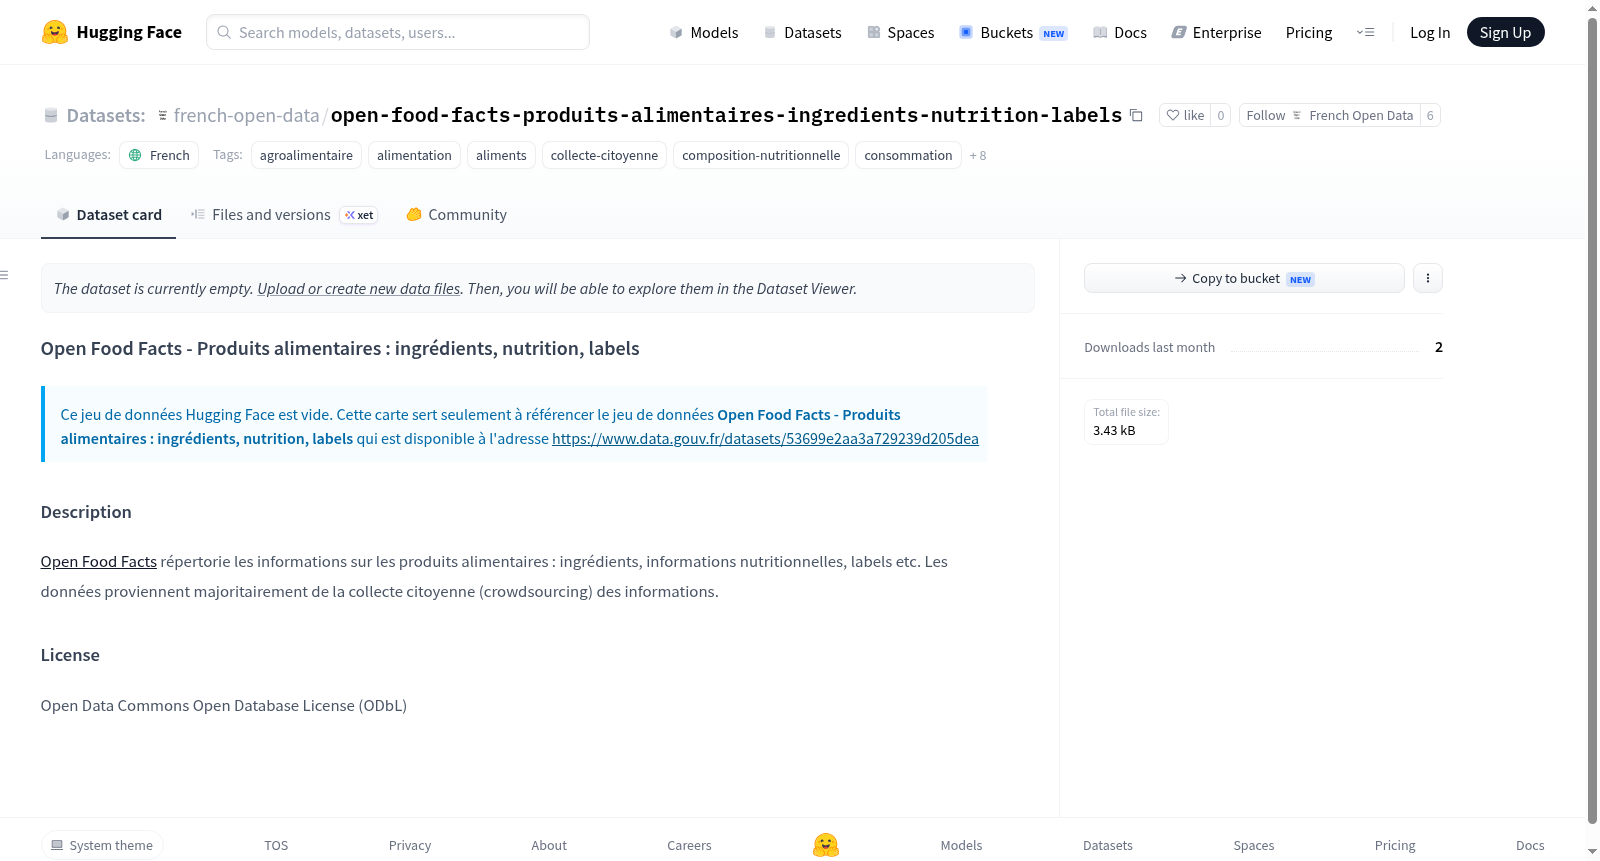Image resolution: width=1600 pixels, height=861 pixels.
Task: Click the xet badge on Files and versions
Action: [x=359, y=215]
